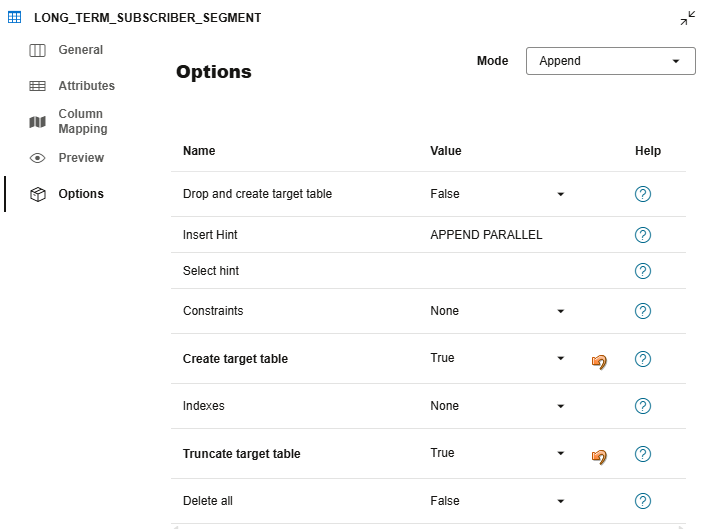The image size is (705, 529).
Task: Open help for Indexes option
Action: click(643, 406)
